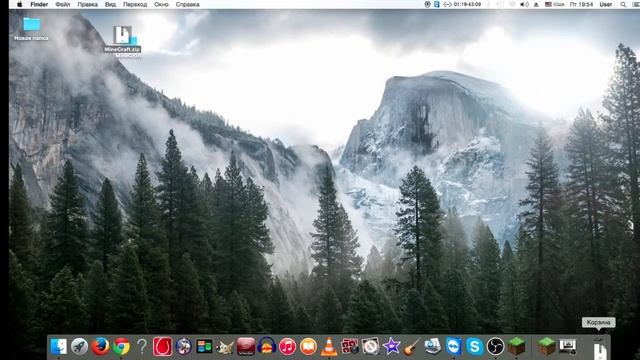640x360 pixels.
Task: Open the Skype status icon in menu bar
Action: point(436,4)
